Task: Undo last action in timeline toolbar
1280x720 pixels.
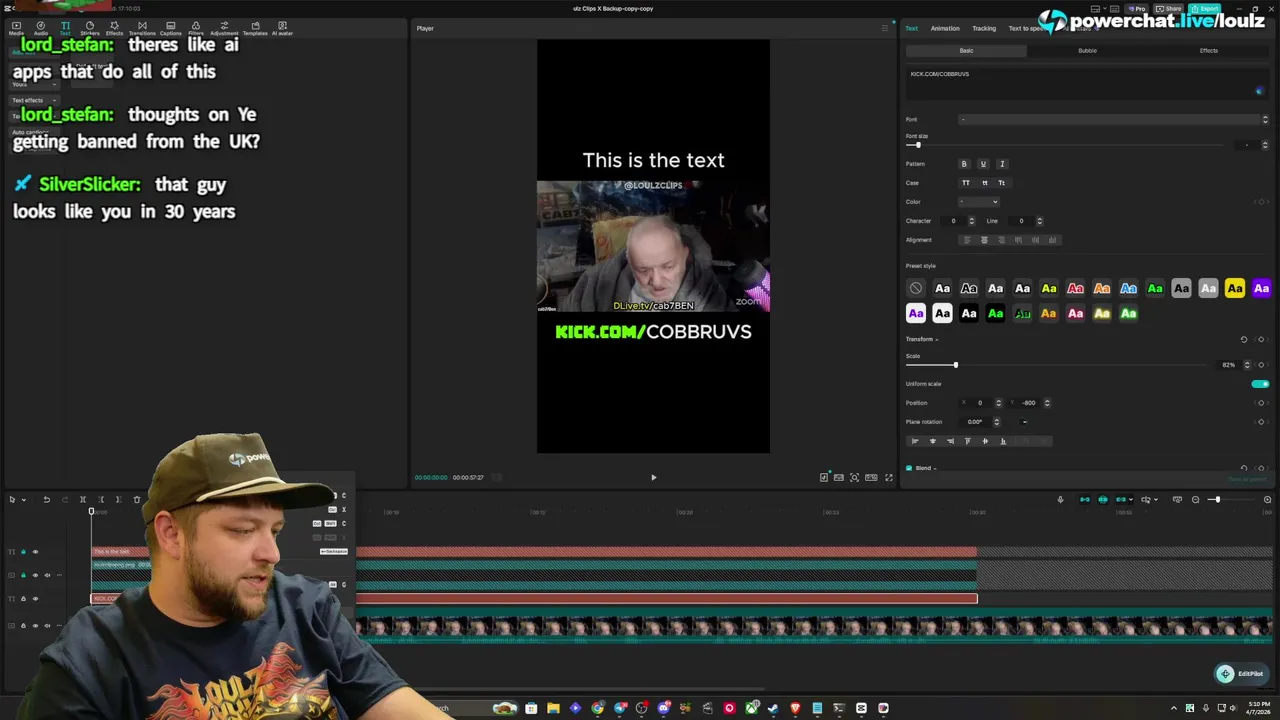Action: (46, 500)
